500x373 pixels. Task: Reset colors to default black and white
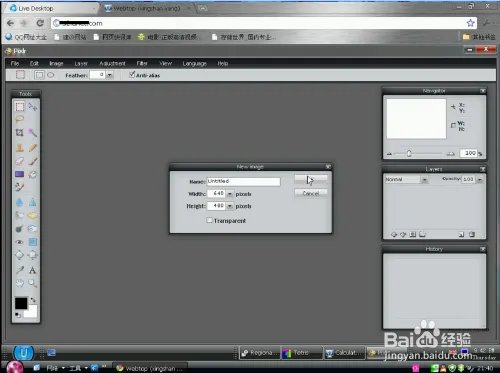(18, 315)
